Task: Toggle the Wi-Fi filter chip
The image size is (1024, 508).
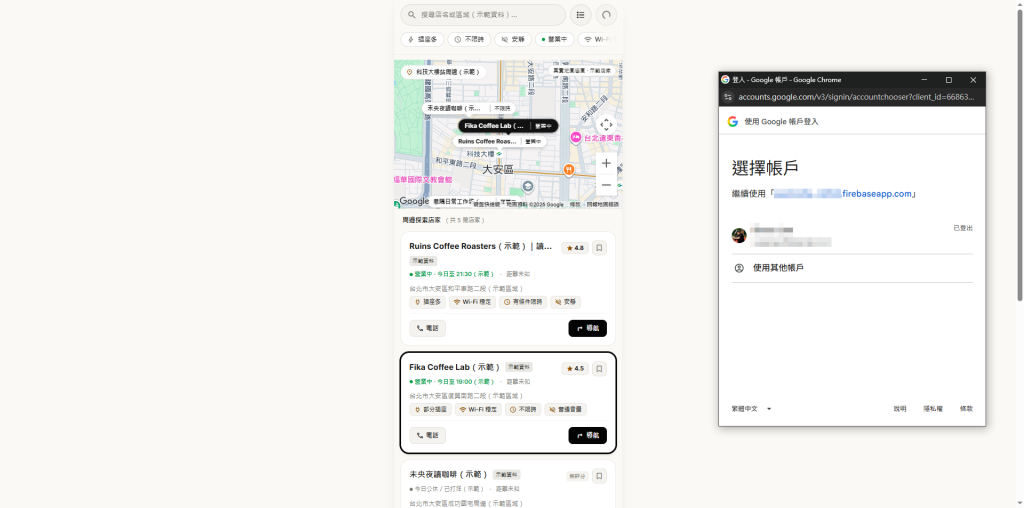Action: 596,39
